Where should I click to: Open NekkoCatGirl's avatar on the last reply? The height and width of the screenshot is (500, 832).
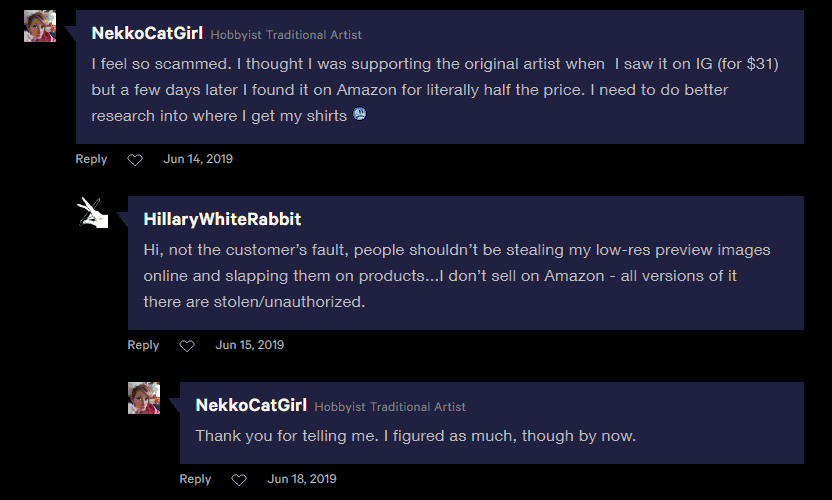[x=144, y=398]
